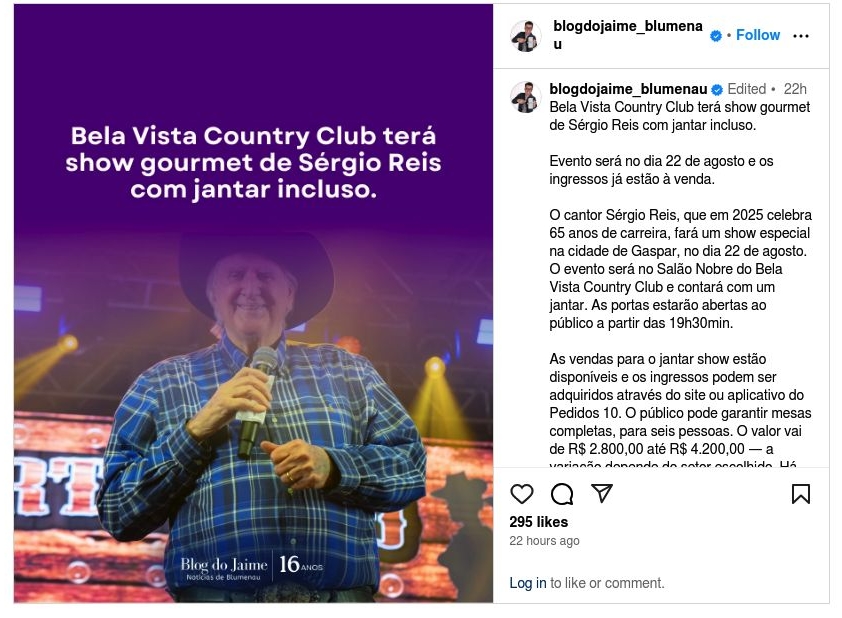Click the 22 hours ago timestamp
The image size is (842, 618).
[x=544, y=541]
